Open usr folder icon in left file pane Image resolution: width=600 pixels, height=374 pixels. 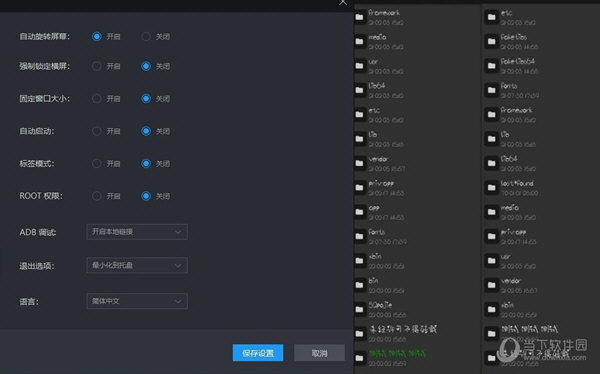click(x=359, y=66)
